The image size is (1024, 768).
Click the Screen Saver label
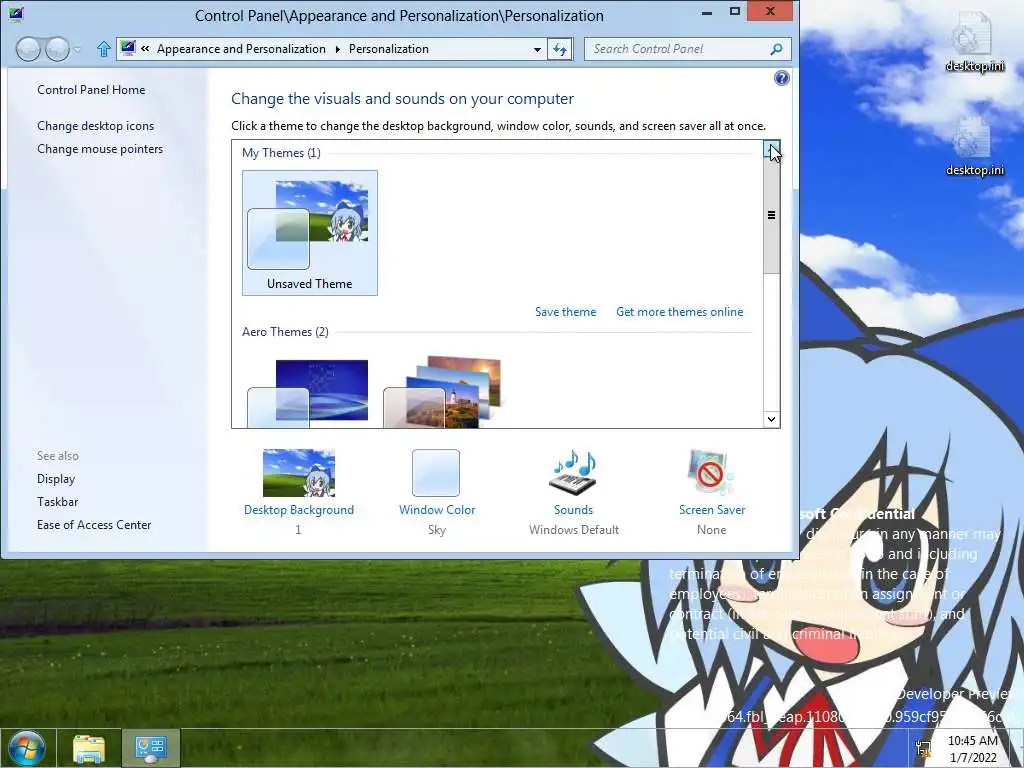tap(712, 510)
